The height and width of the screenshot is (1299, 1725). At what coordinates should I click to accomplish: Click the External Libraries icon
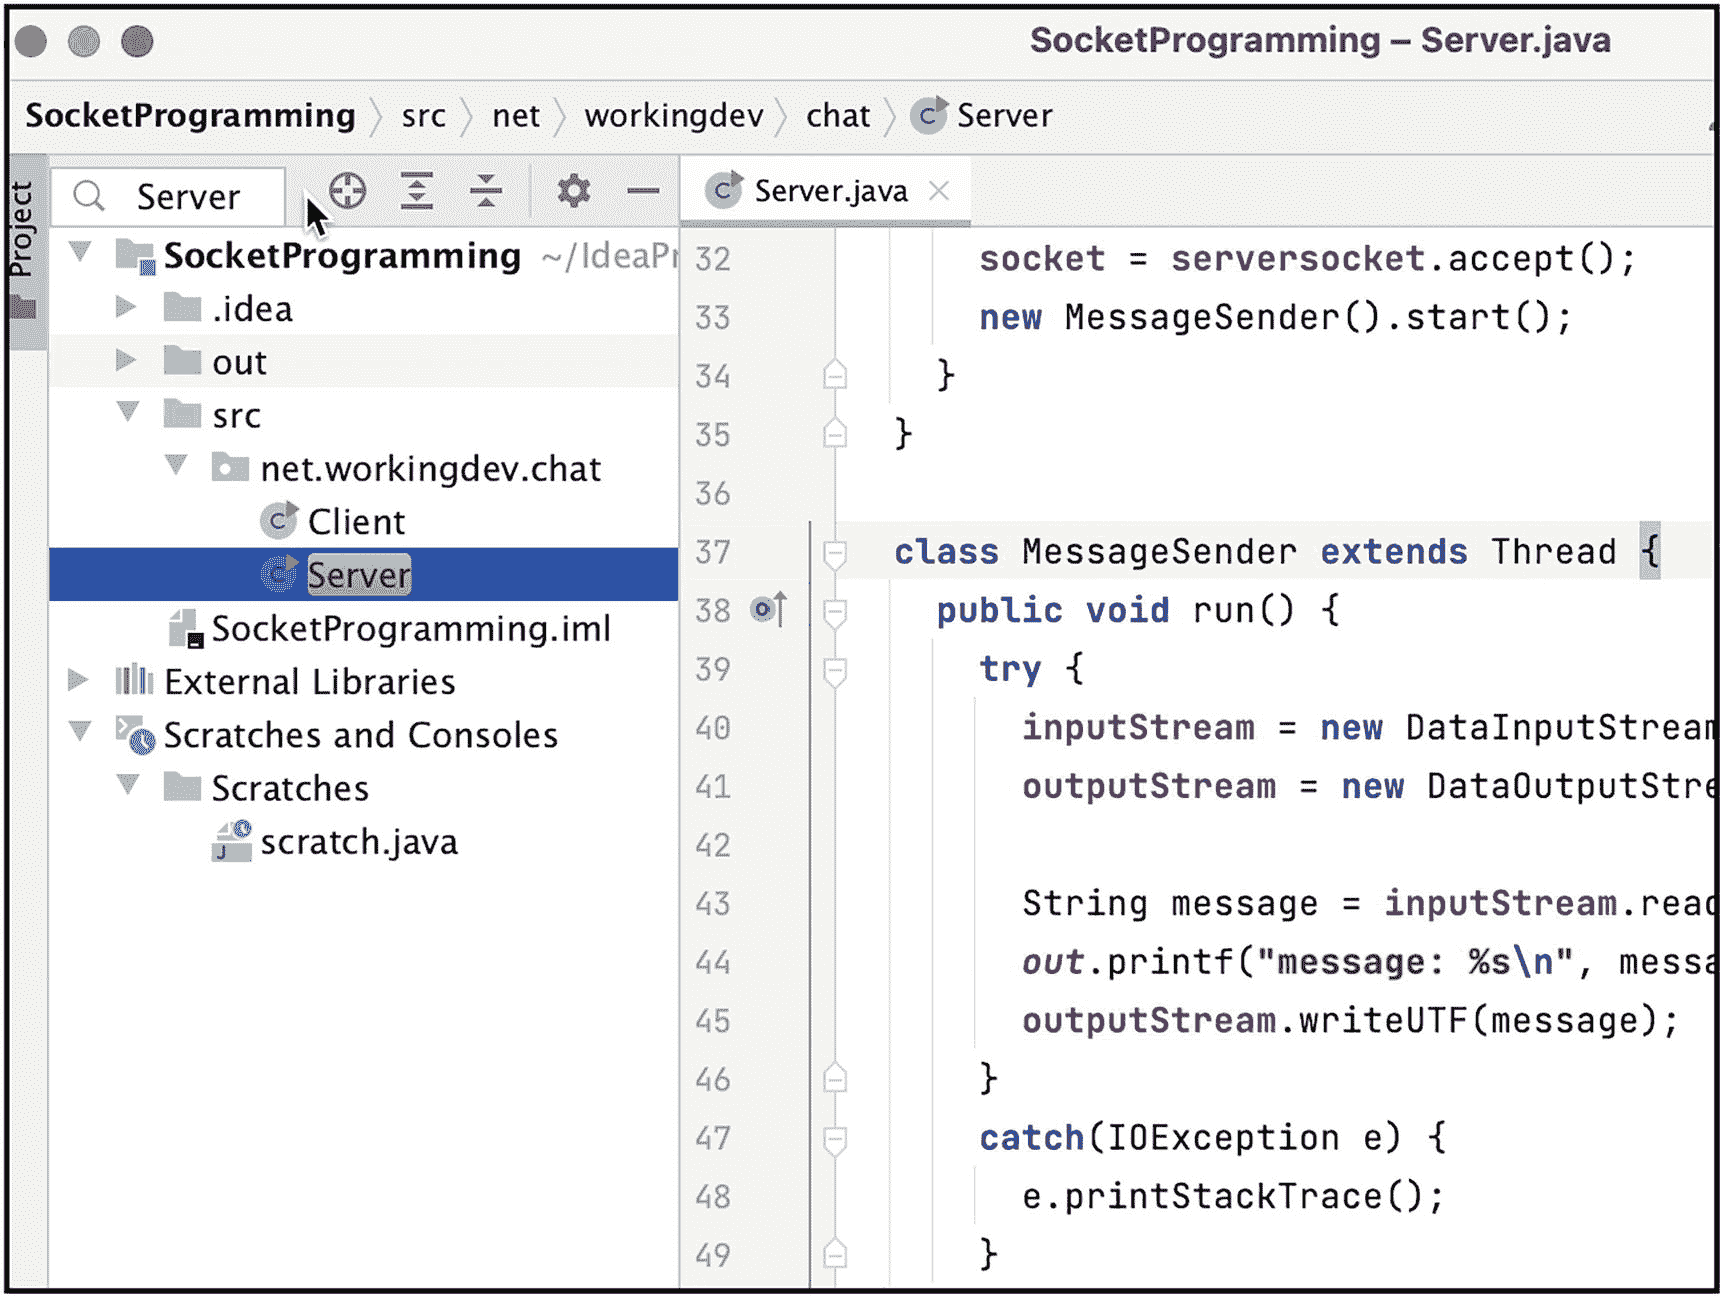133,681
